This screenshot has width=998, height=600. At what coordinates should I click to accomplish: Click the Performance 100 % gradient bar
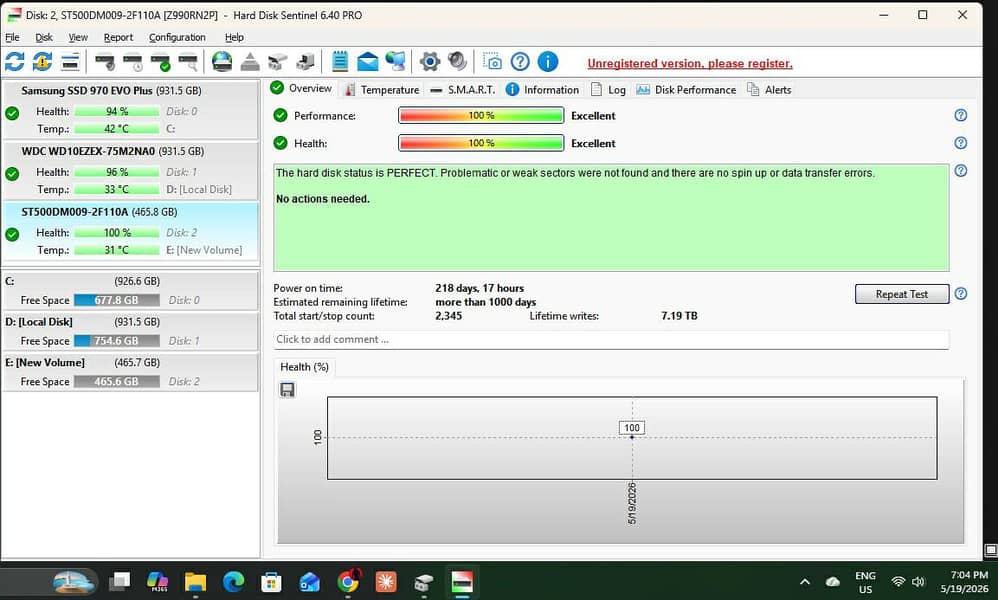pyautogui.click(x=481, y=115)
